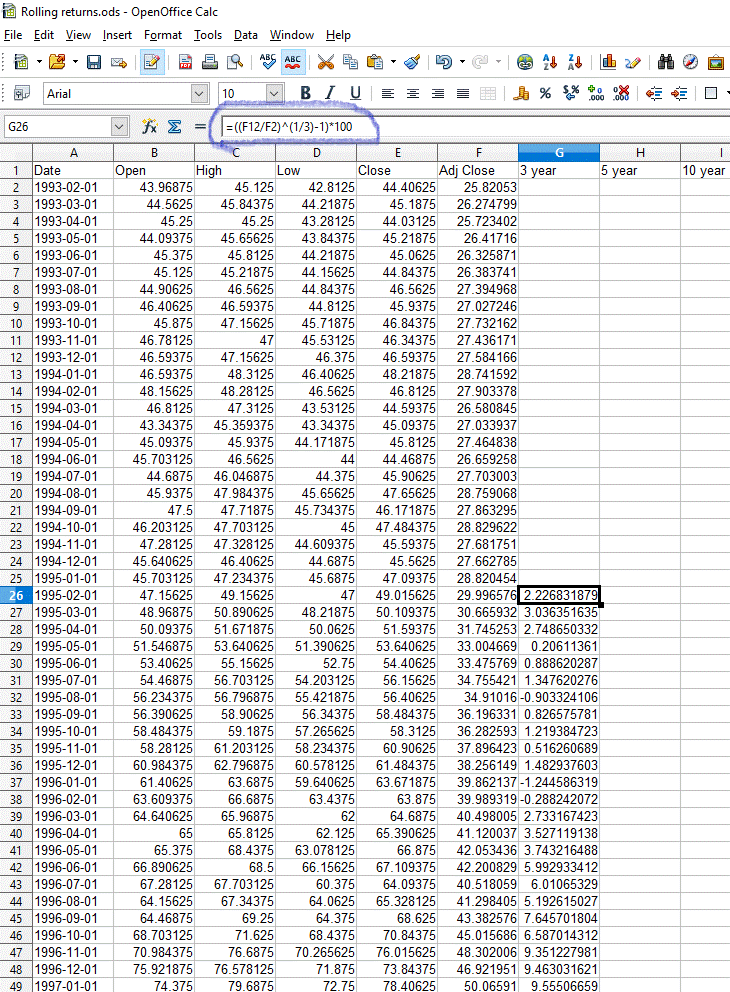Click the Hyperlink globe icon

(x=525, y=61)
